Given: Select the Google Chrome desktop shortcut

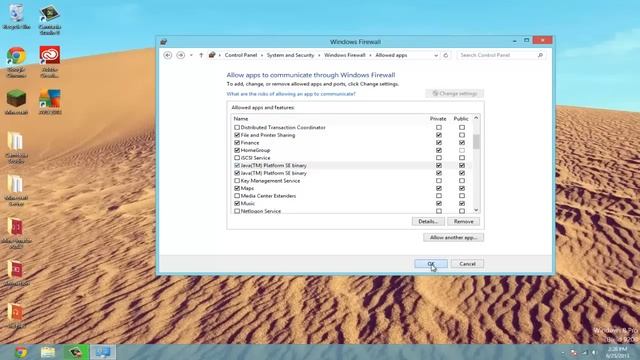Looking at the screenshot, I should [16, 62].
